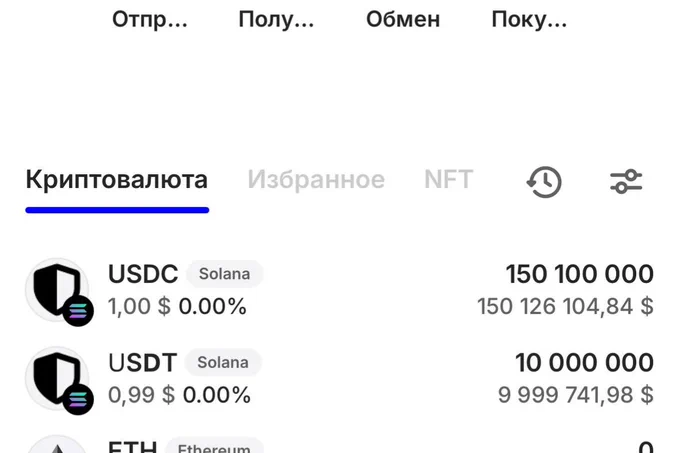Image resolution: width=680 pixels, height=453 pixels.
Task: Switch to the NFT tab
Action: pyautogui.click(x=448, y=179)
